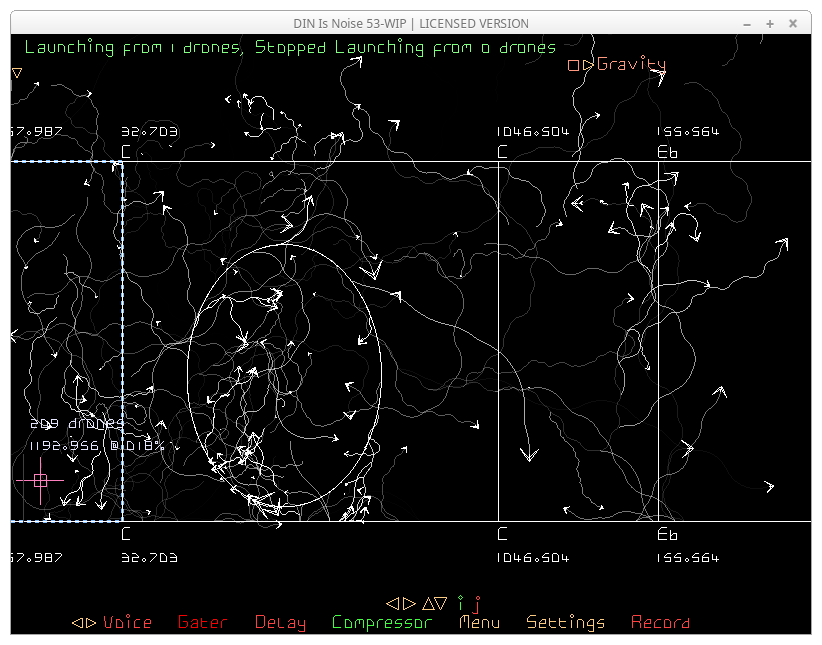Open the Settings screen
The height and width of the screenshot is (645, 822).
tap(565, 623)
